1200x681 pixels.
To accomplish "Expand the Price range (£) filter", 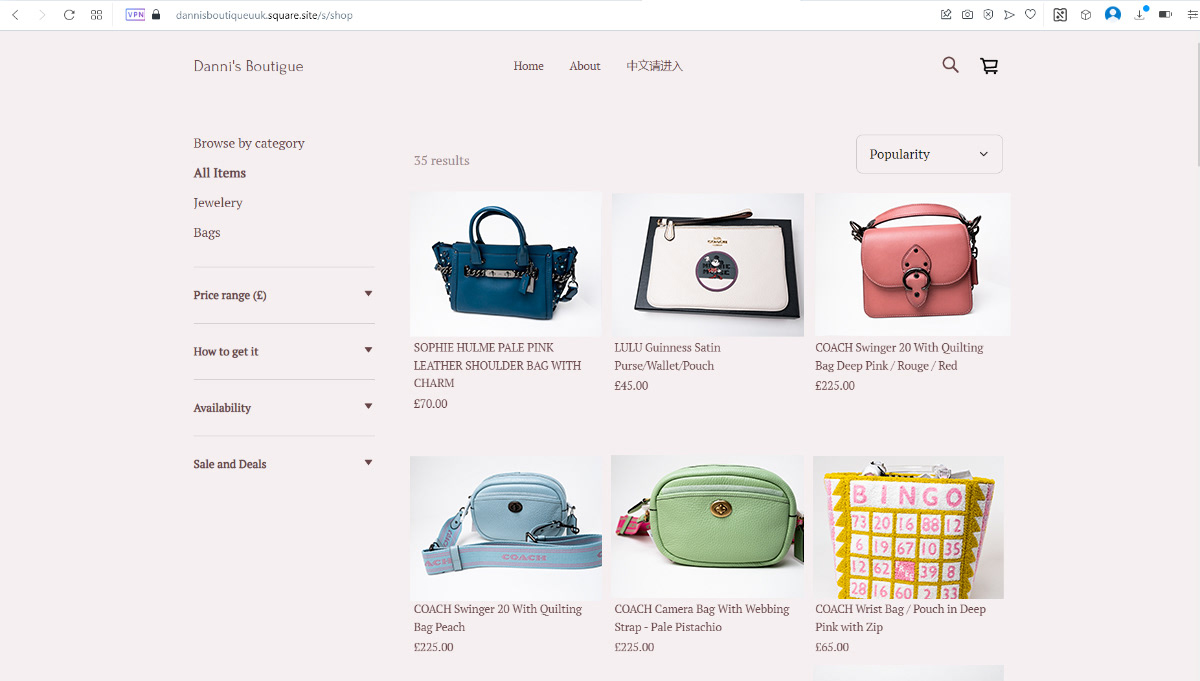I will click(x=284, y=295).
